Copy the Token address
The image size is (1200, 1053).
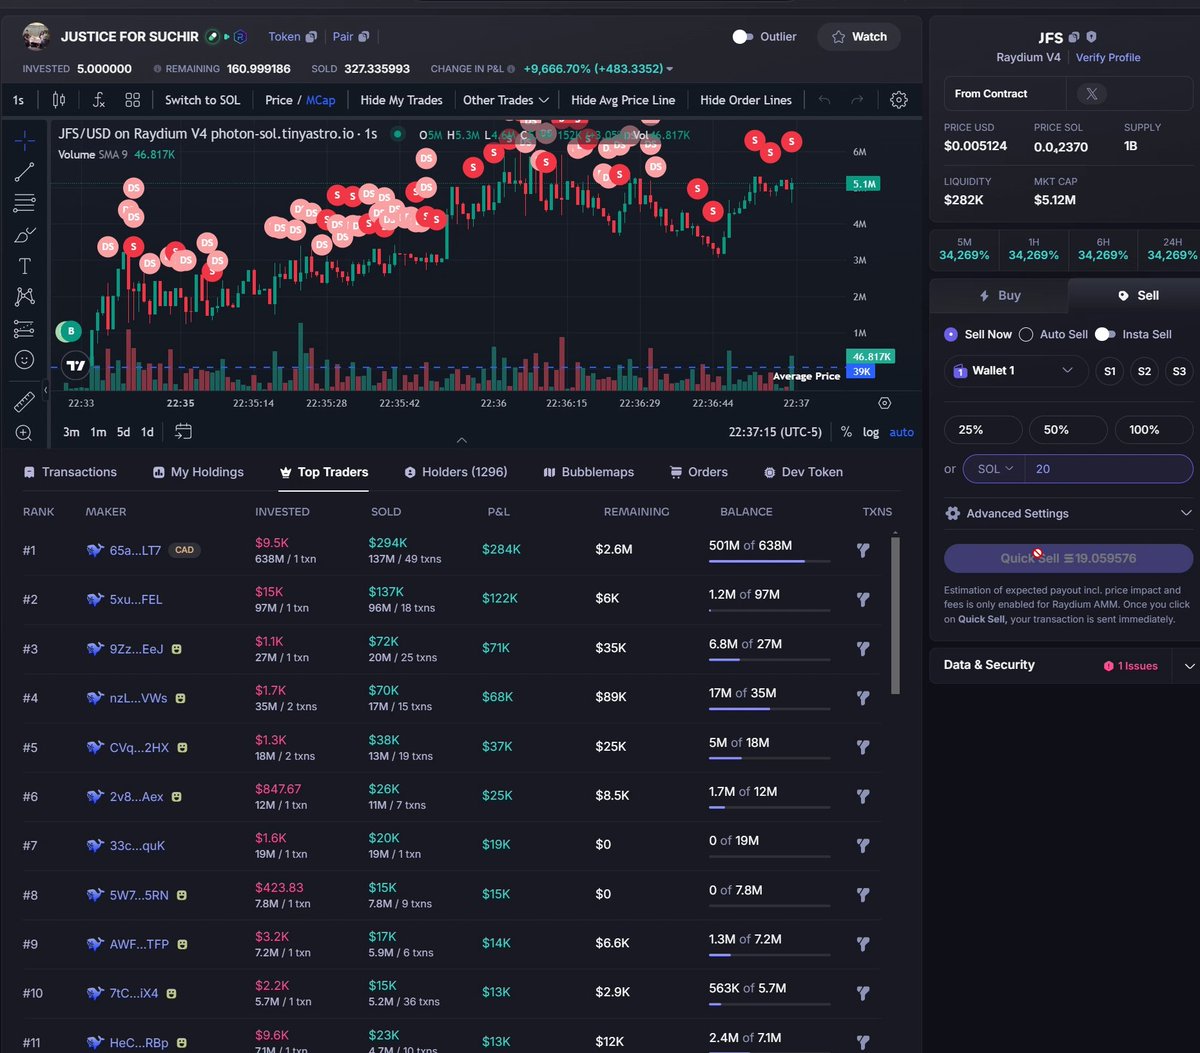click(311, 37)
